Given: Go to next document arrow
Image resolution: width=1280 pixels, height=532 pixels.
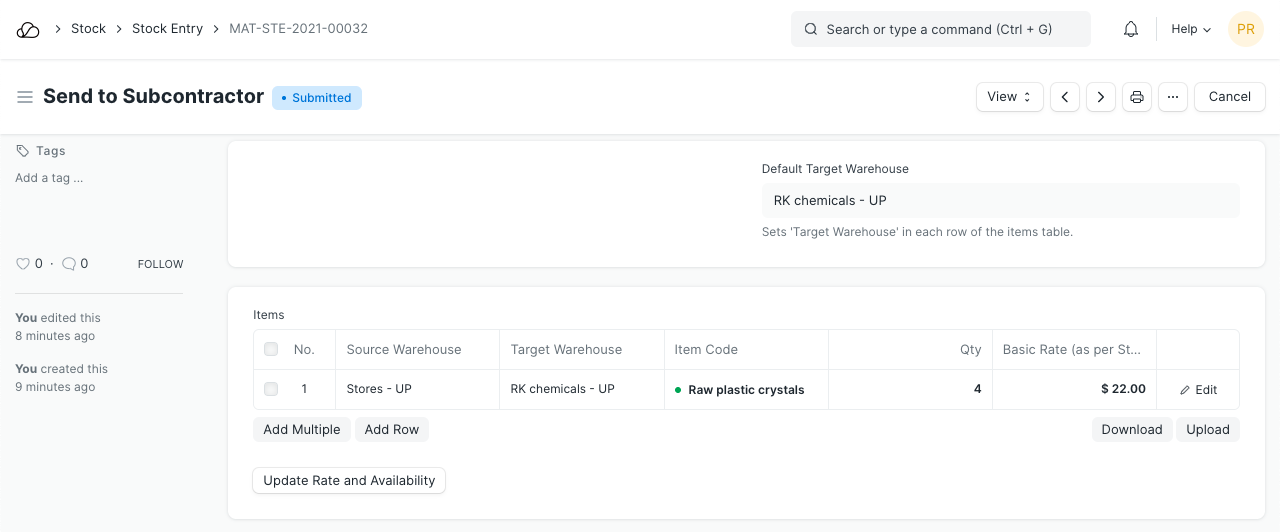Looking at the screenshot, I should click(1101, 97).
